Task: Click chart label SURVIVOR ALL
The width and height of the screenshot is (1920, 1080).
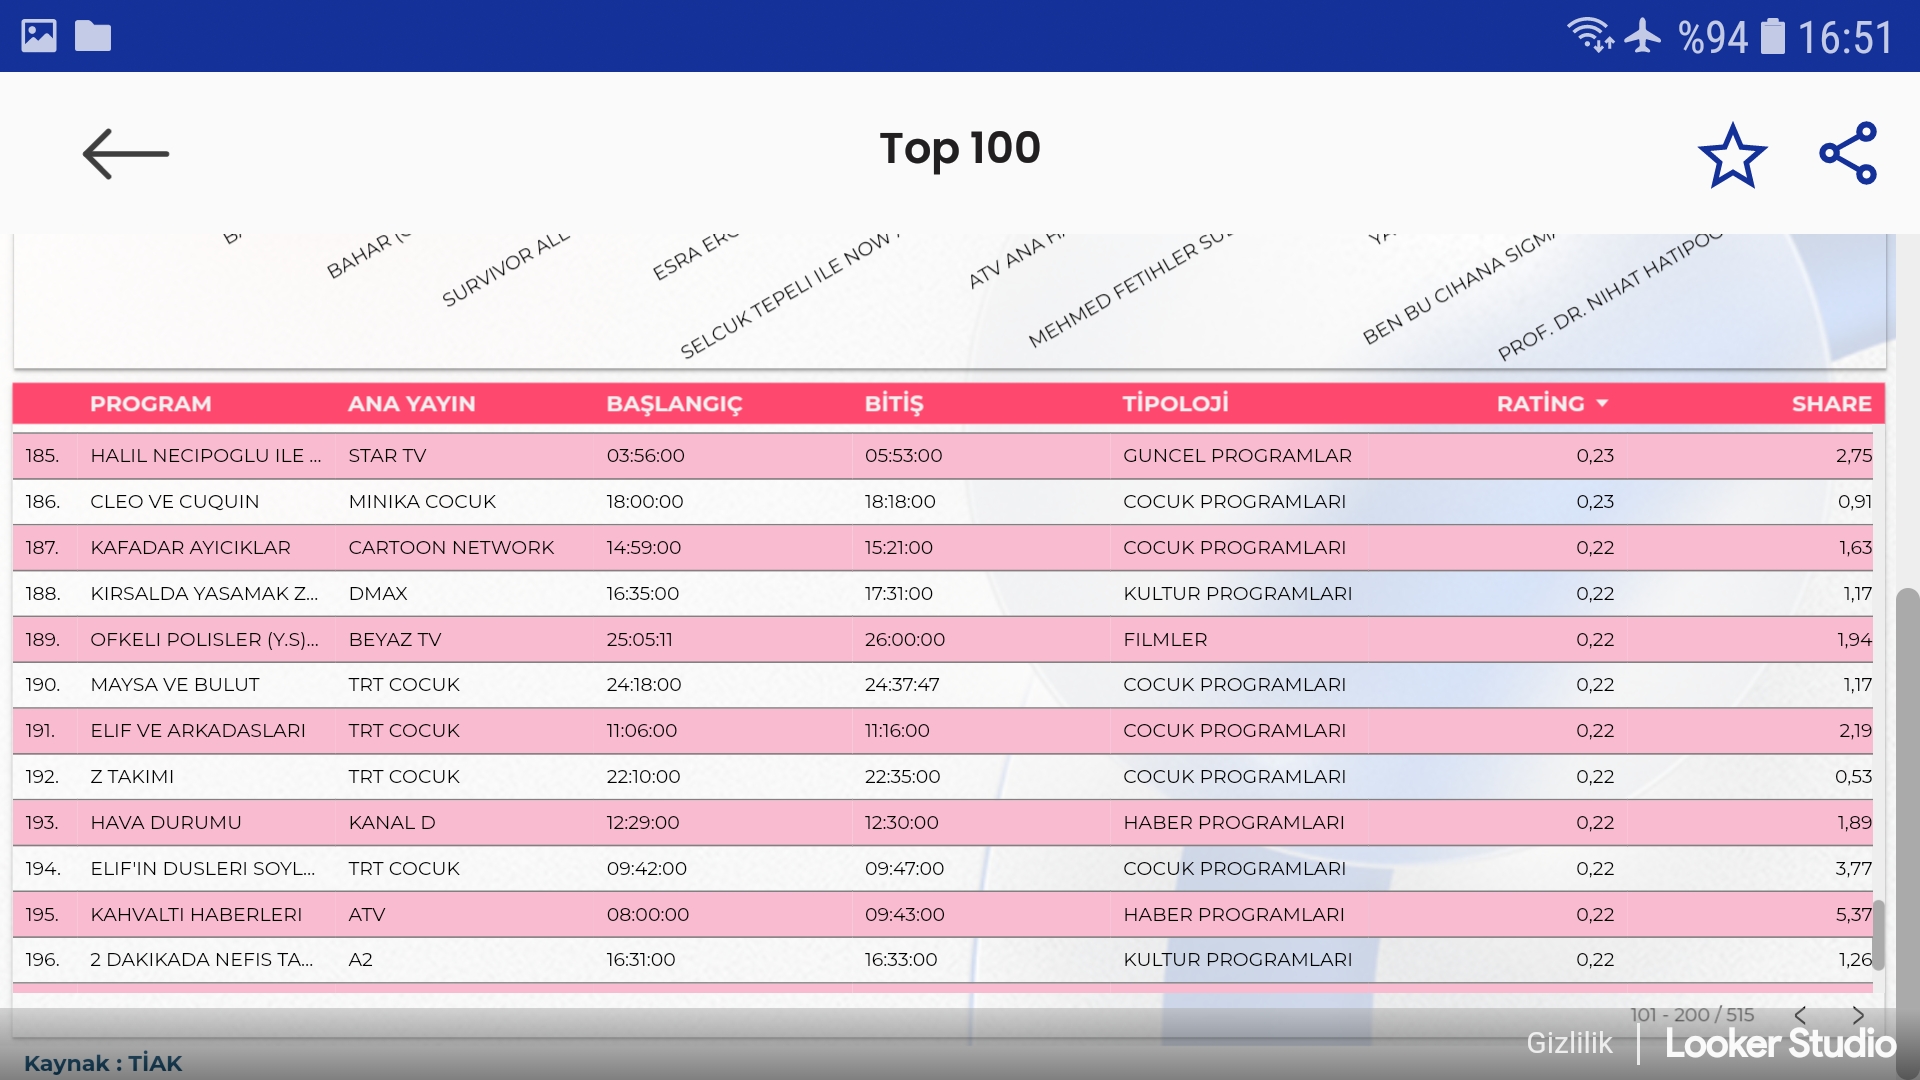Action: click(505, 269)
